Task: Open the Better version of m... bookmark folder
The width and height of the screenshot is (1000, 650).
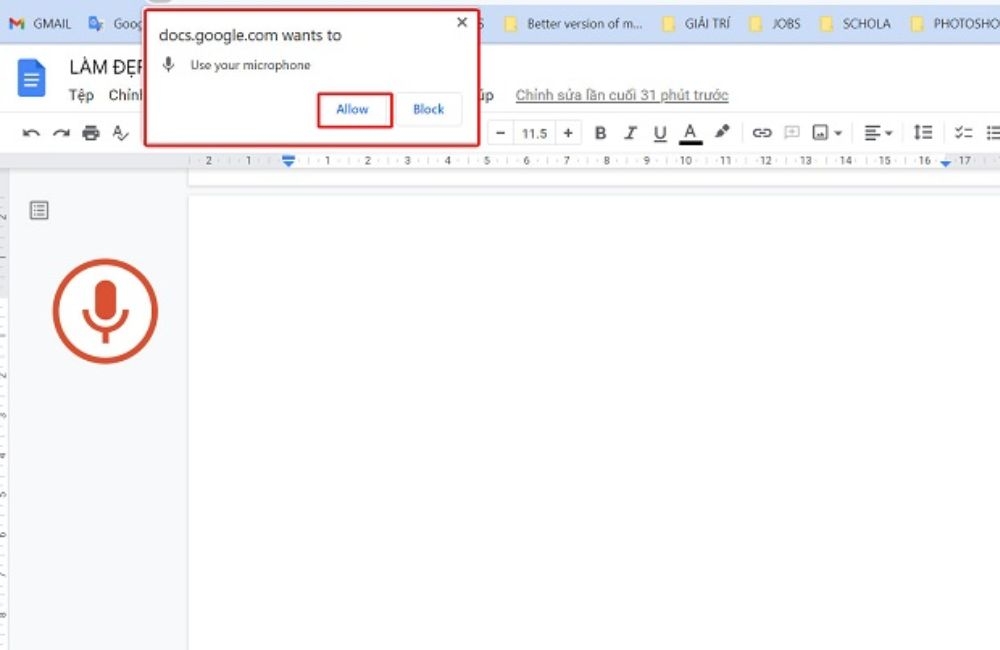Action: point(573,24)
